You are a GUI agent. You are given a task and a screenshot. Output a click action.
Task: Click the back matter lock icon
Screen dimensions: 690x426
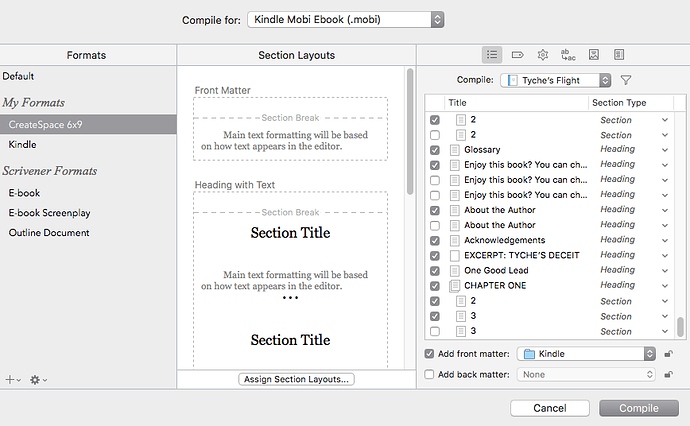(x=668, y=375)
